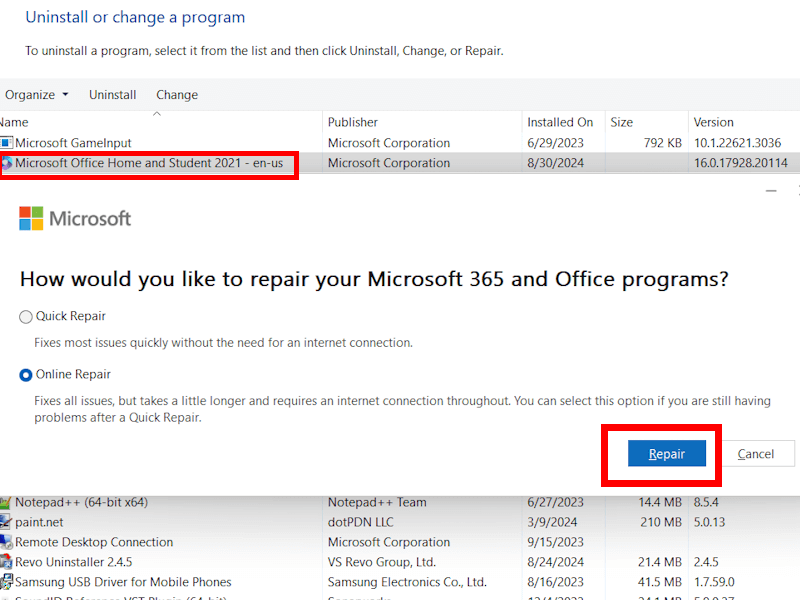Screen dimensions: 800x600
Task: Click the Notepad++ program icon
Action: (x=6, y=502)
